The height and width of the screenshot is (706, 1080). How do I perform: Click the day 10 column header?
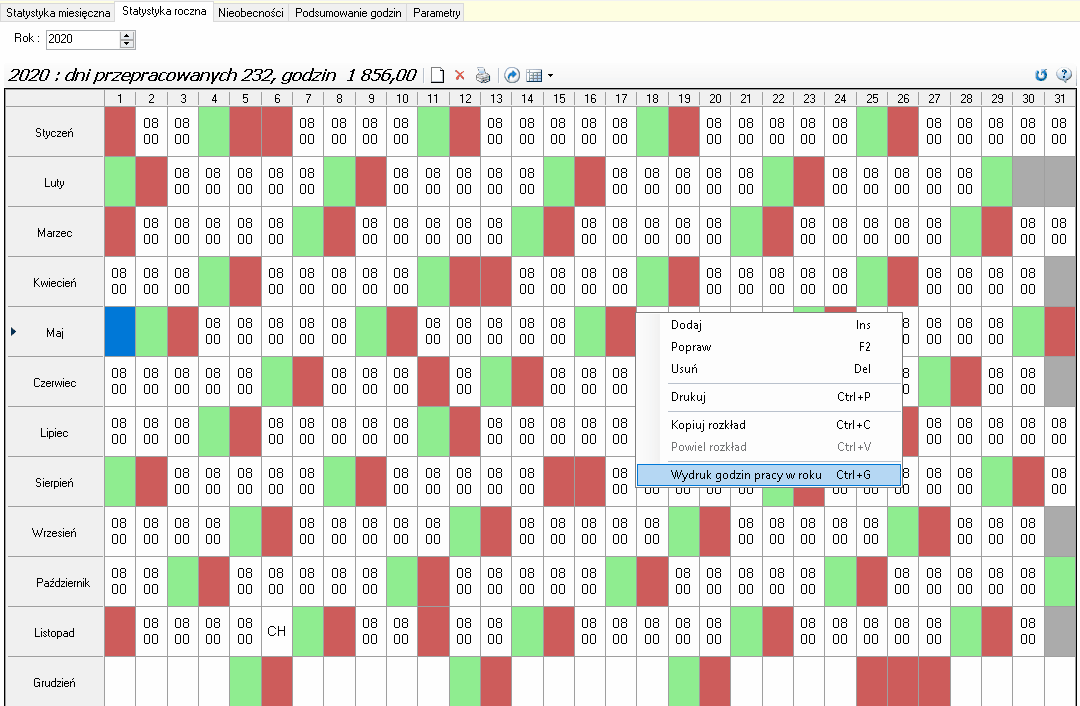[x=402, y=98]
